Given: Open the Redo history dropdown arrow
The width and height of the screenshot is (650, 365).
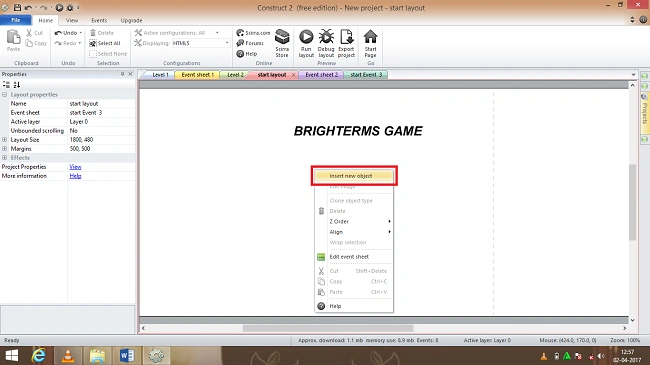Looking at the screenshot, I should [80, 43].
